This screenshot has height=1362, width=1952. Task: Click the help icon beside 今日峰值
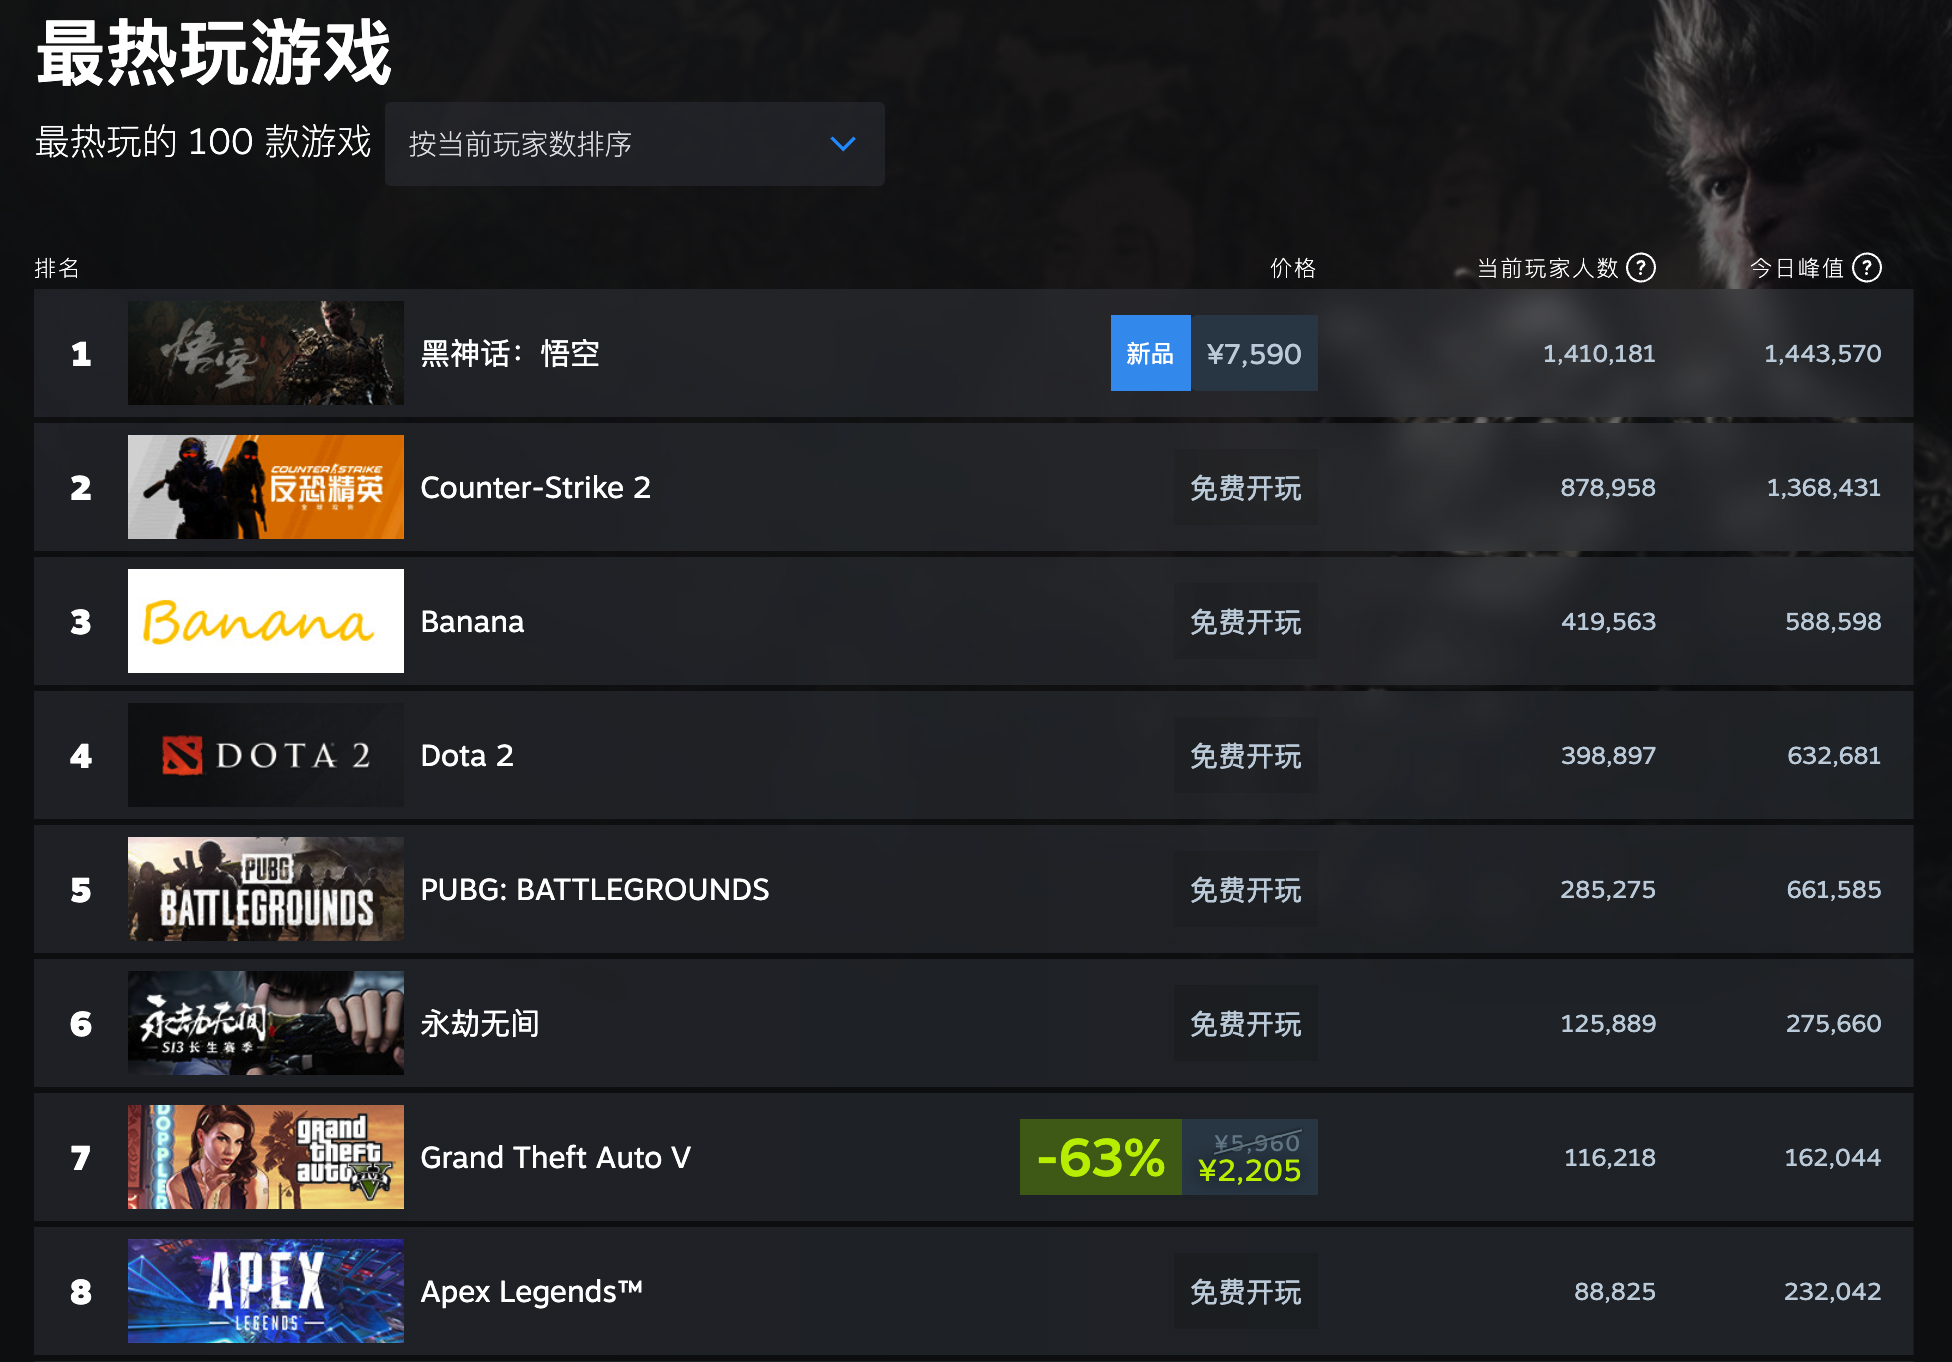pos(1867,268)
